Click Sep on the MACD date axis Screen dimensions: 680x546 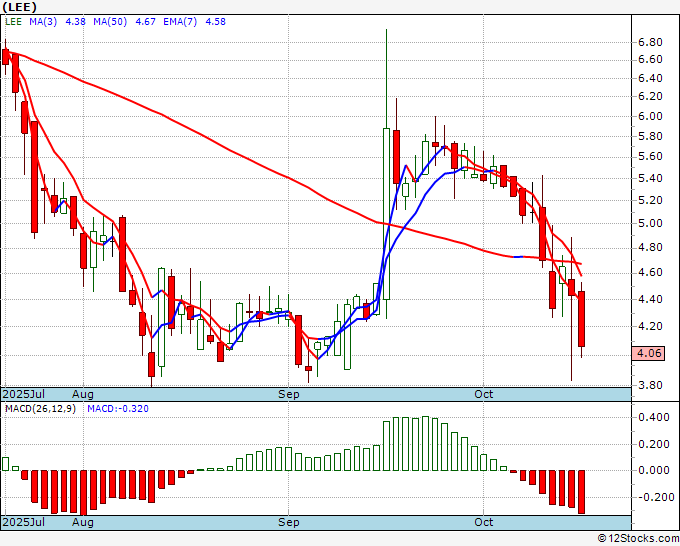[289, 522]
